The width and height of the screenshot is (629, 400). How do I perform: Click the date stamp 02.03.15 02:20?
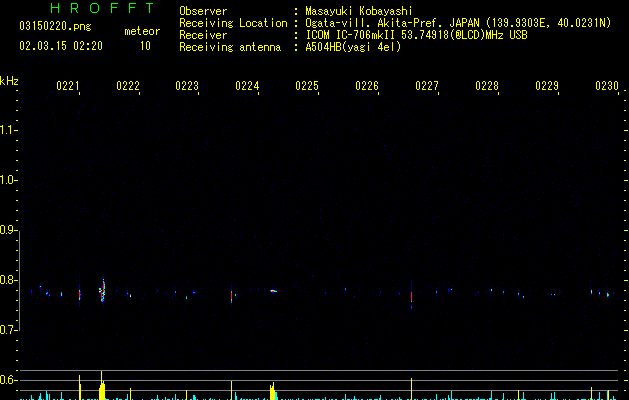coord(61,46)
